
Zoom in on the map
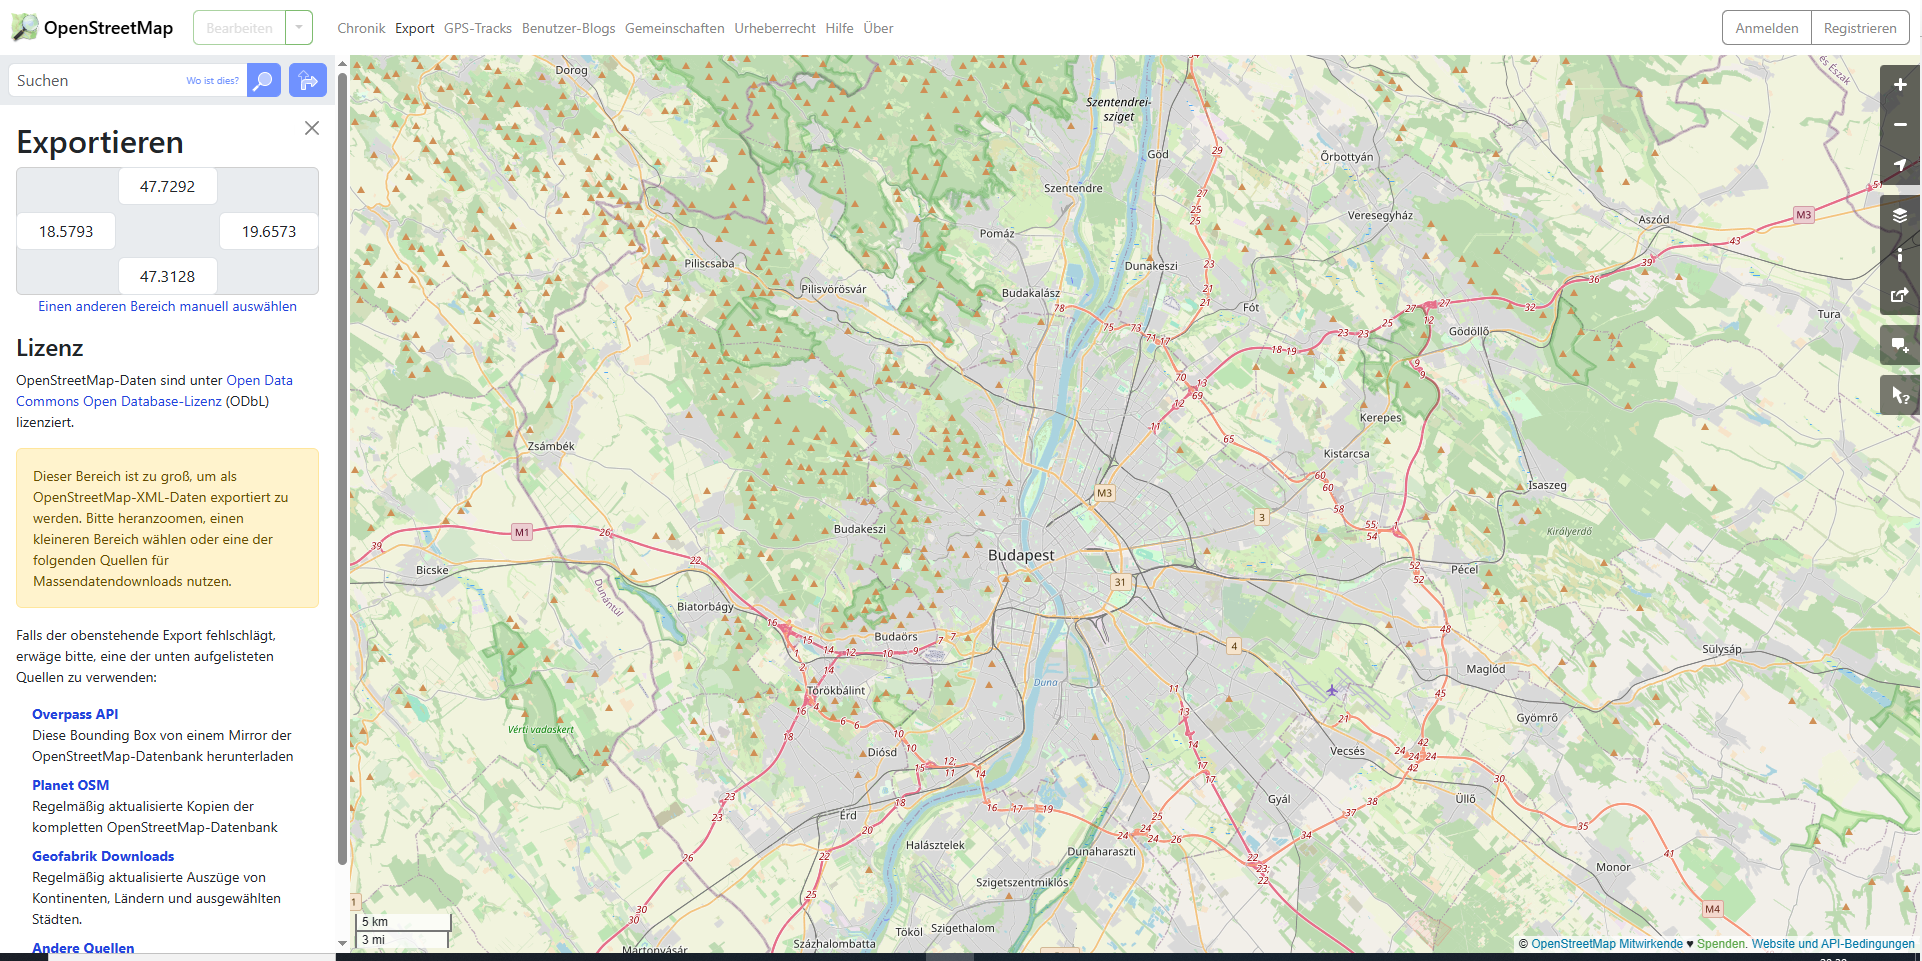coord(1900,85)
